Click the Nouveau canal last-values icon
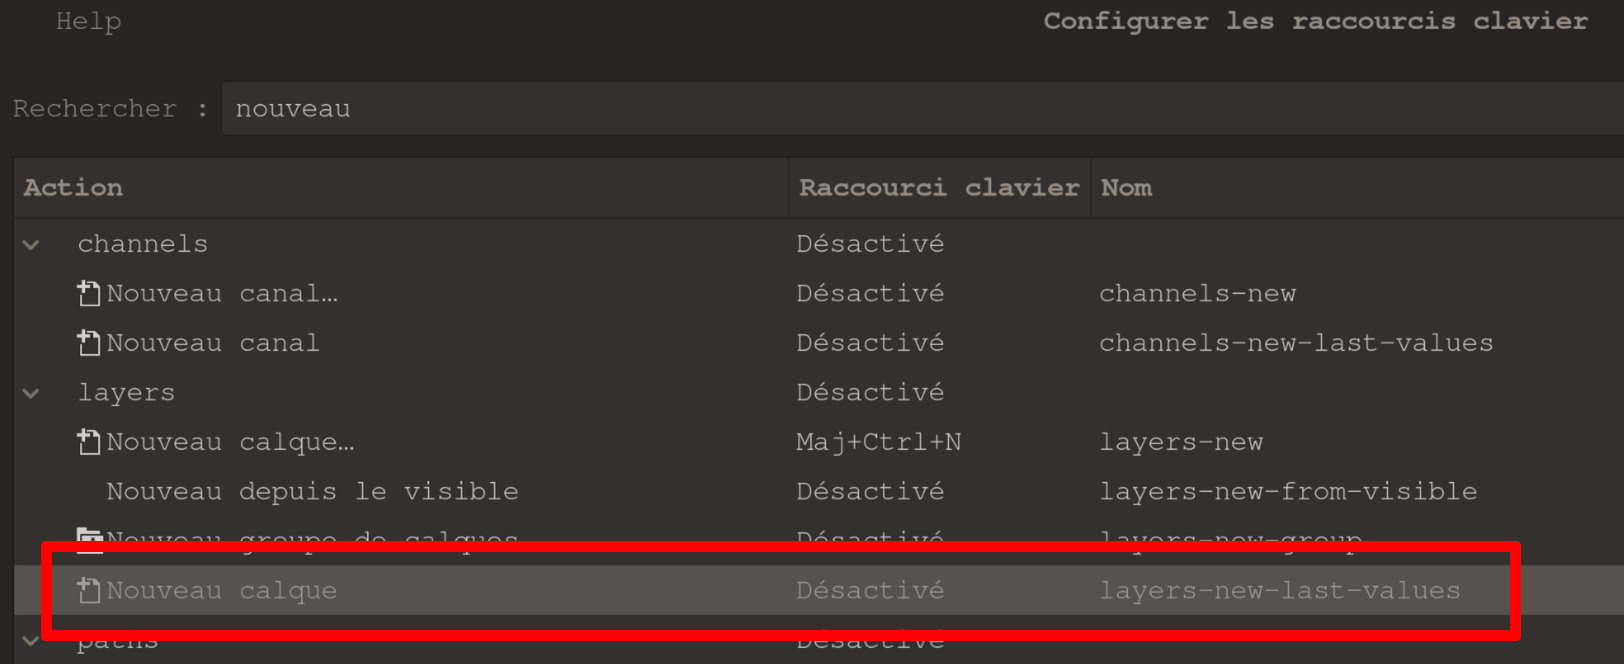Image resolution: width=1624 pixels, height=664 pixels. pos(89,343)
